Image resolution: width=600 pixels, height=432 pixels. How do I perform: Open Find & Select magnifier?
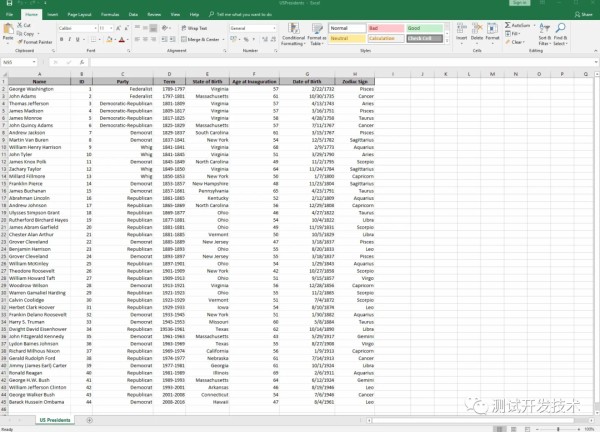[560, 34]
